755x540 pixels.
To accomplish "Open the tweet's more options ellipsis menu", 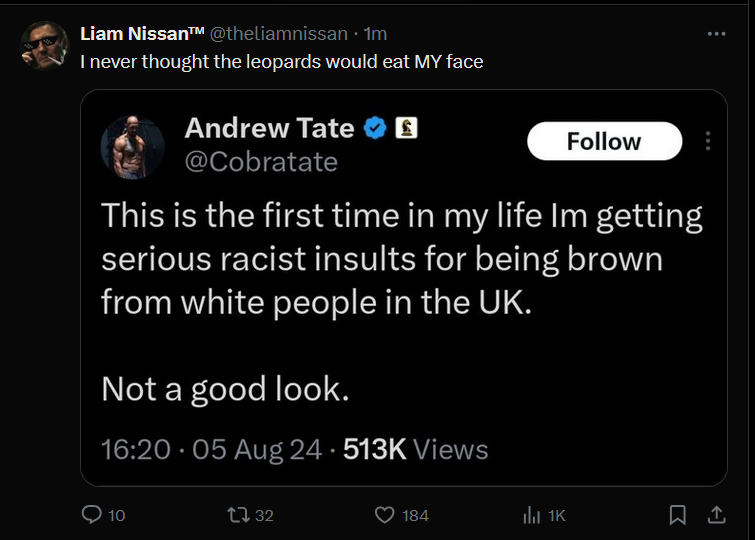I will [x=716, y=34].
